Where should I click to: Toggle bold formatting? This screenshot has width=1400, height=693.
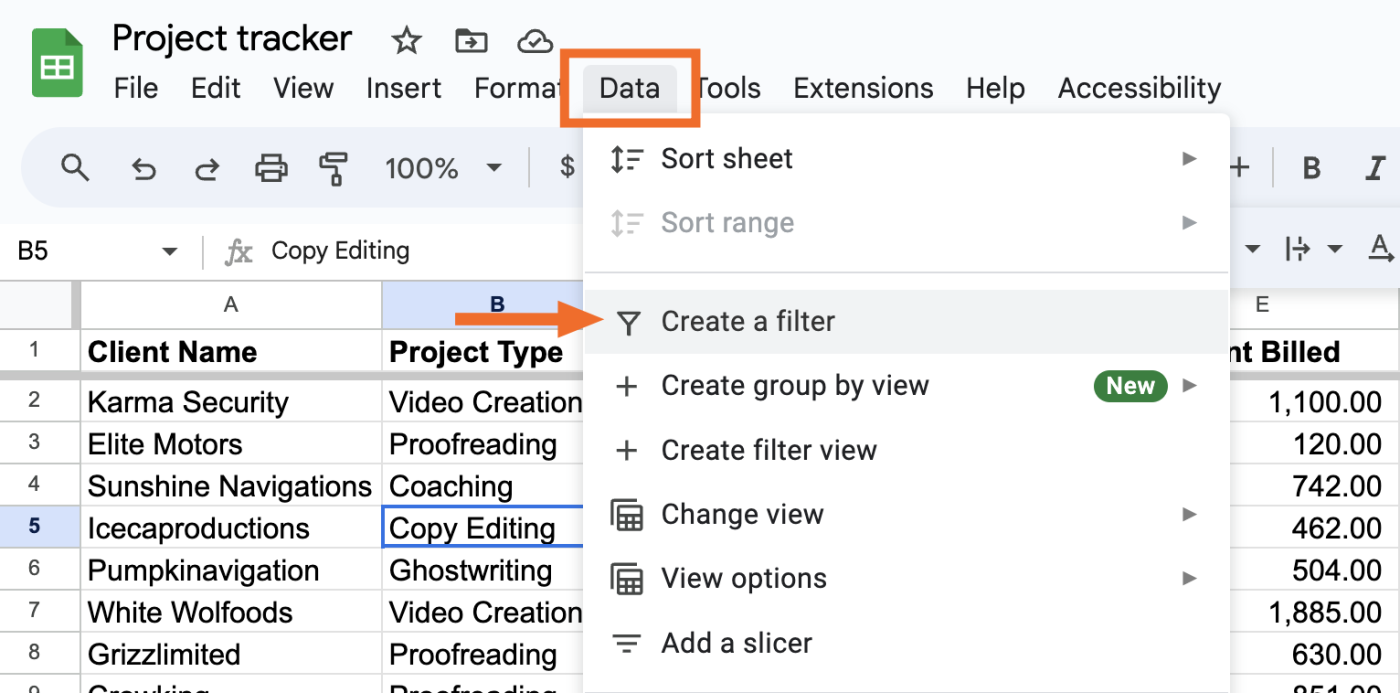(x=1311, y=168)
